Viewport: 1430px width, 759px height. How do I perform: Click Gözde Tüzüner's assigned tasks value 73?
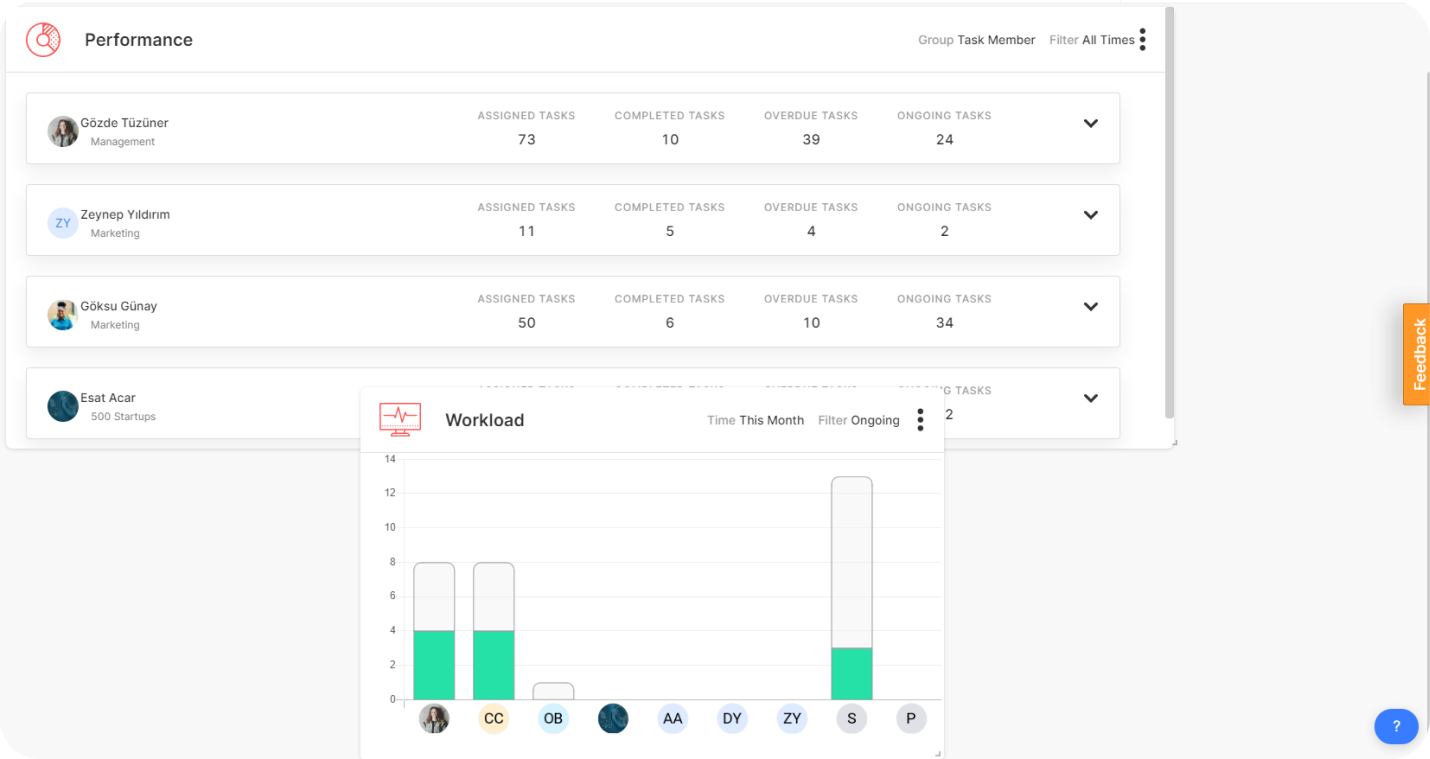527,140
